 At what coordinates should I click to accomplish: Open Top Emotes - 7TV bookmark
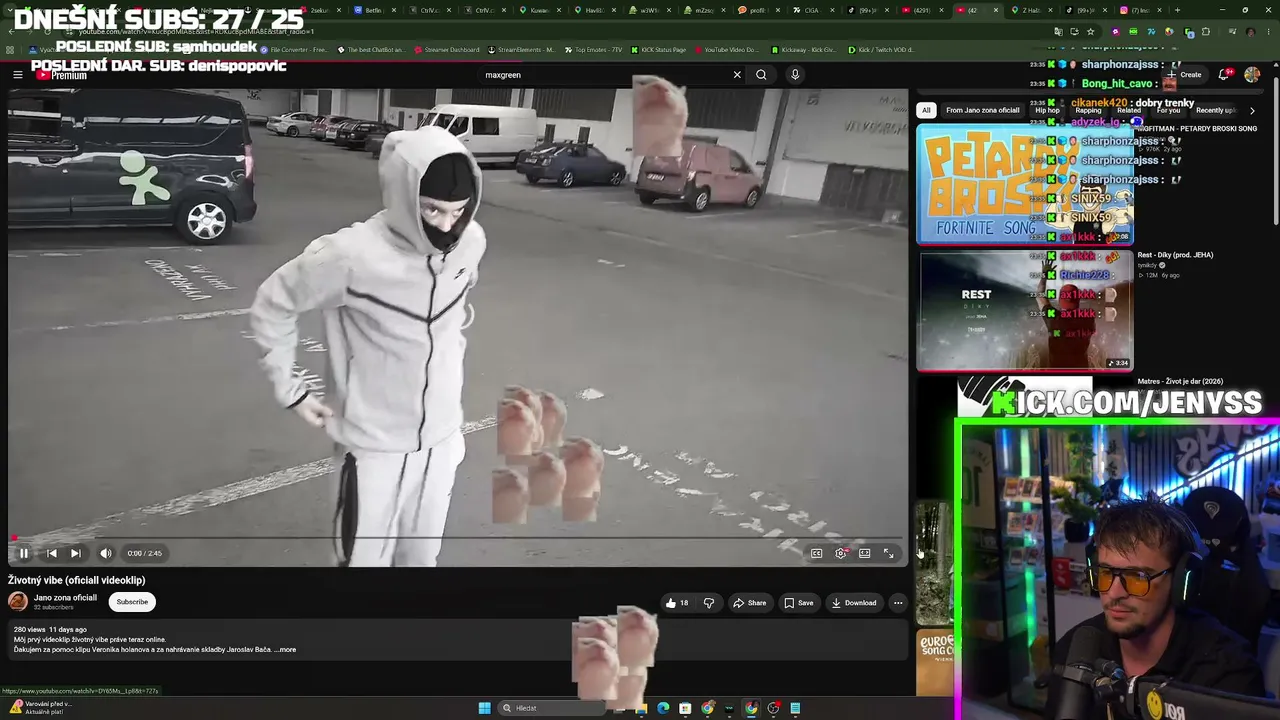tap(593, 49)
